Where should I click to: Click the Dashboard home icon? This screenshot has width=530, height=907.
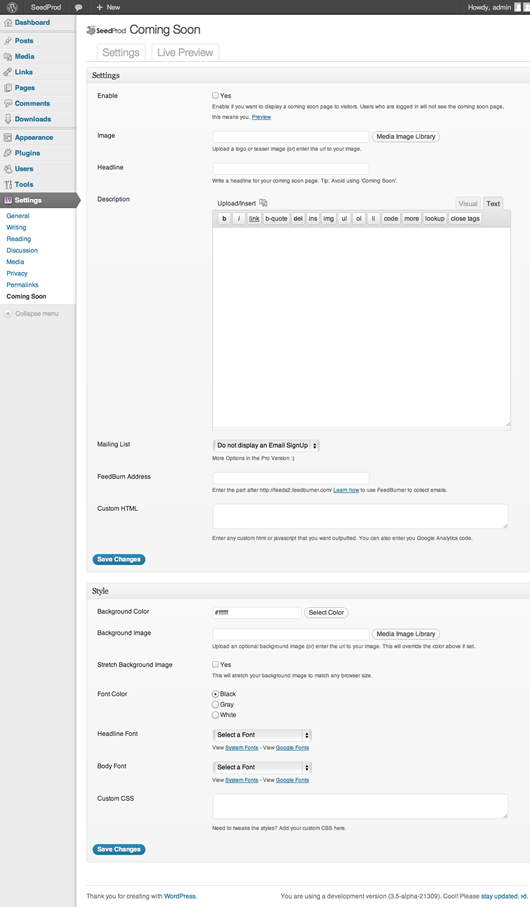8,23
